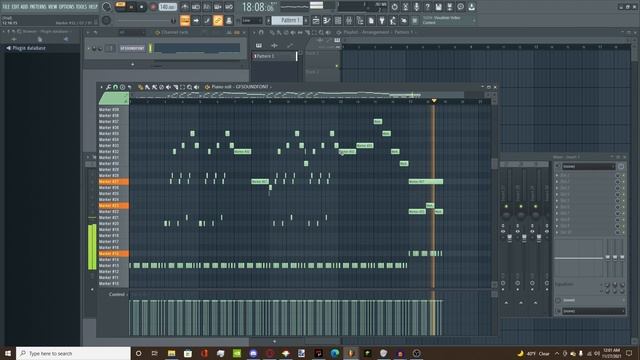Open the Line snap dropdown

(252, 20)
